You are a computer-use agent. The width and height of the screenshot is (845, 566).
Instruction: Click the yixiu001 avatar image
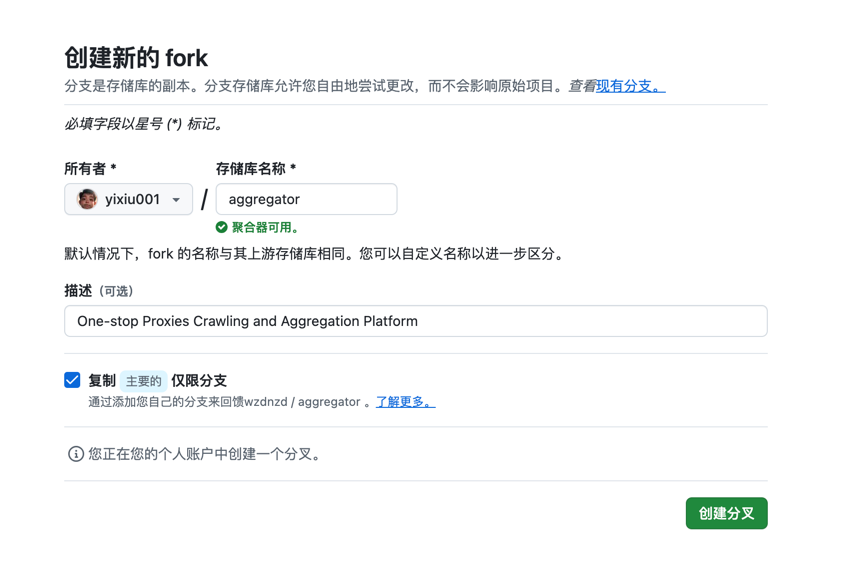point(88,199)
